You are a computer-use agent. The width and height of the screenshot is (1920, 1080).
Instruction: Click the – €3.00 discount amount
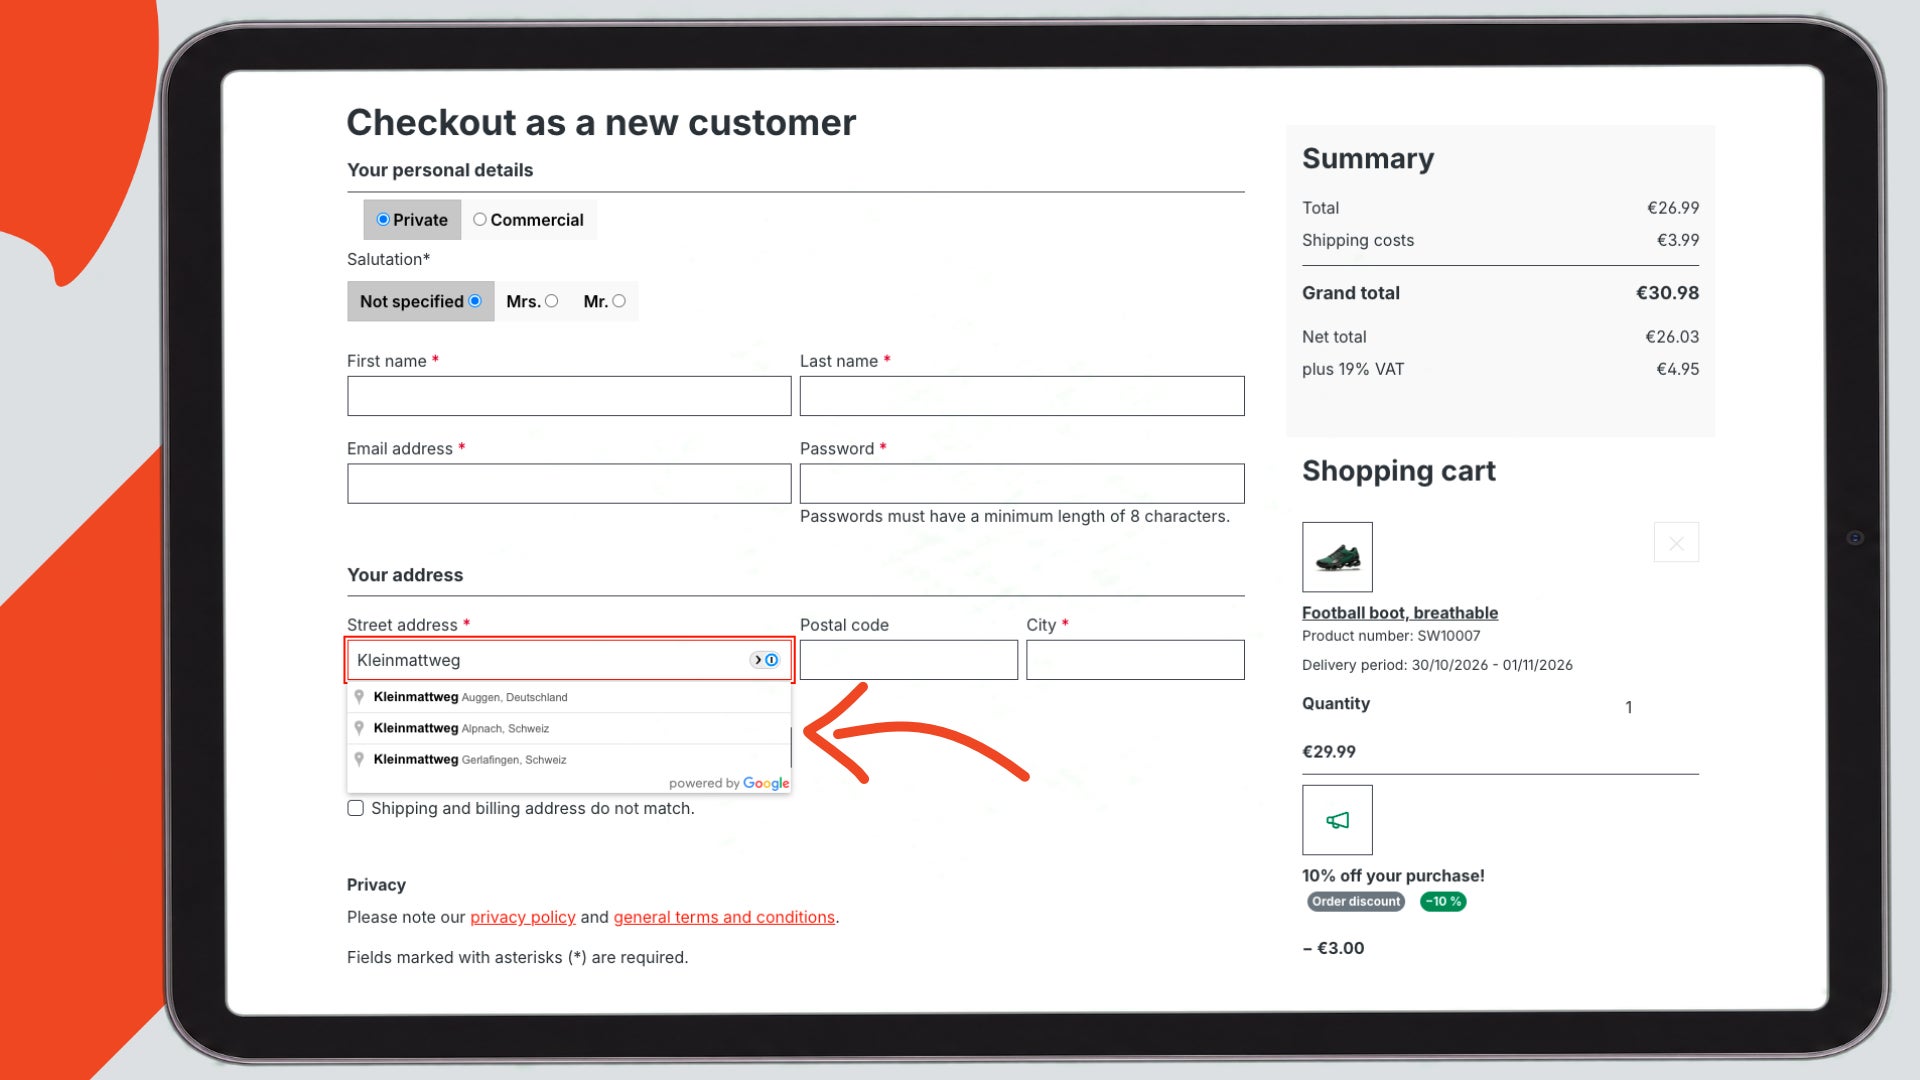click(1333, 948)
